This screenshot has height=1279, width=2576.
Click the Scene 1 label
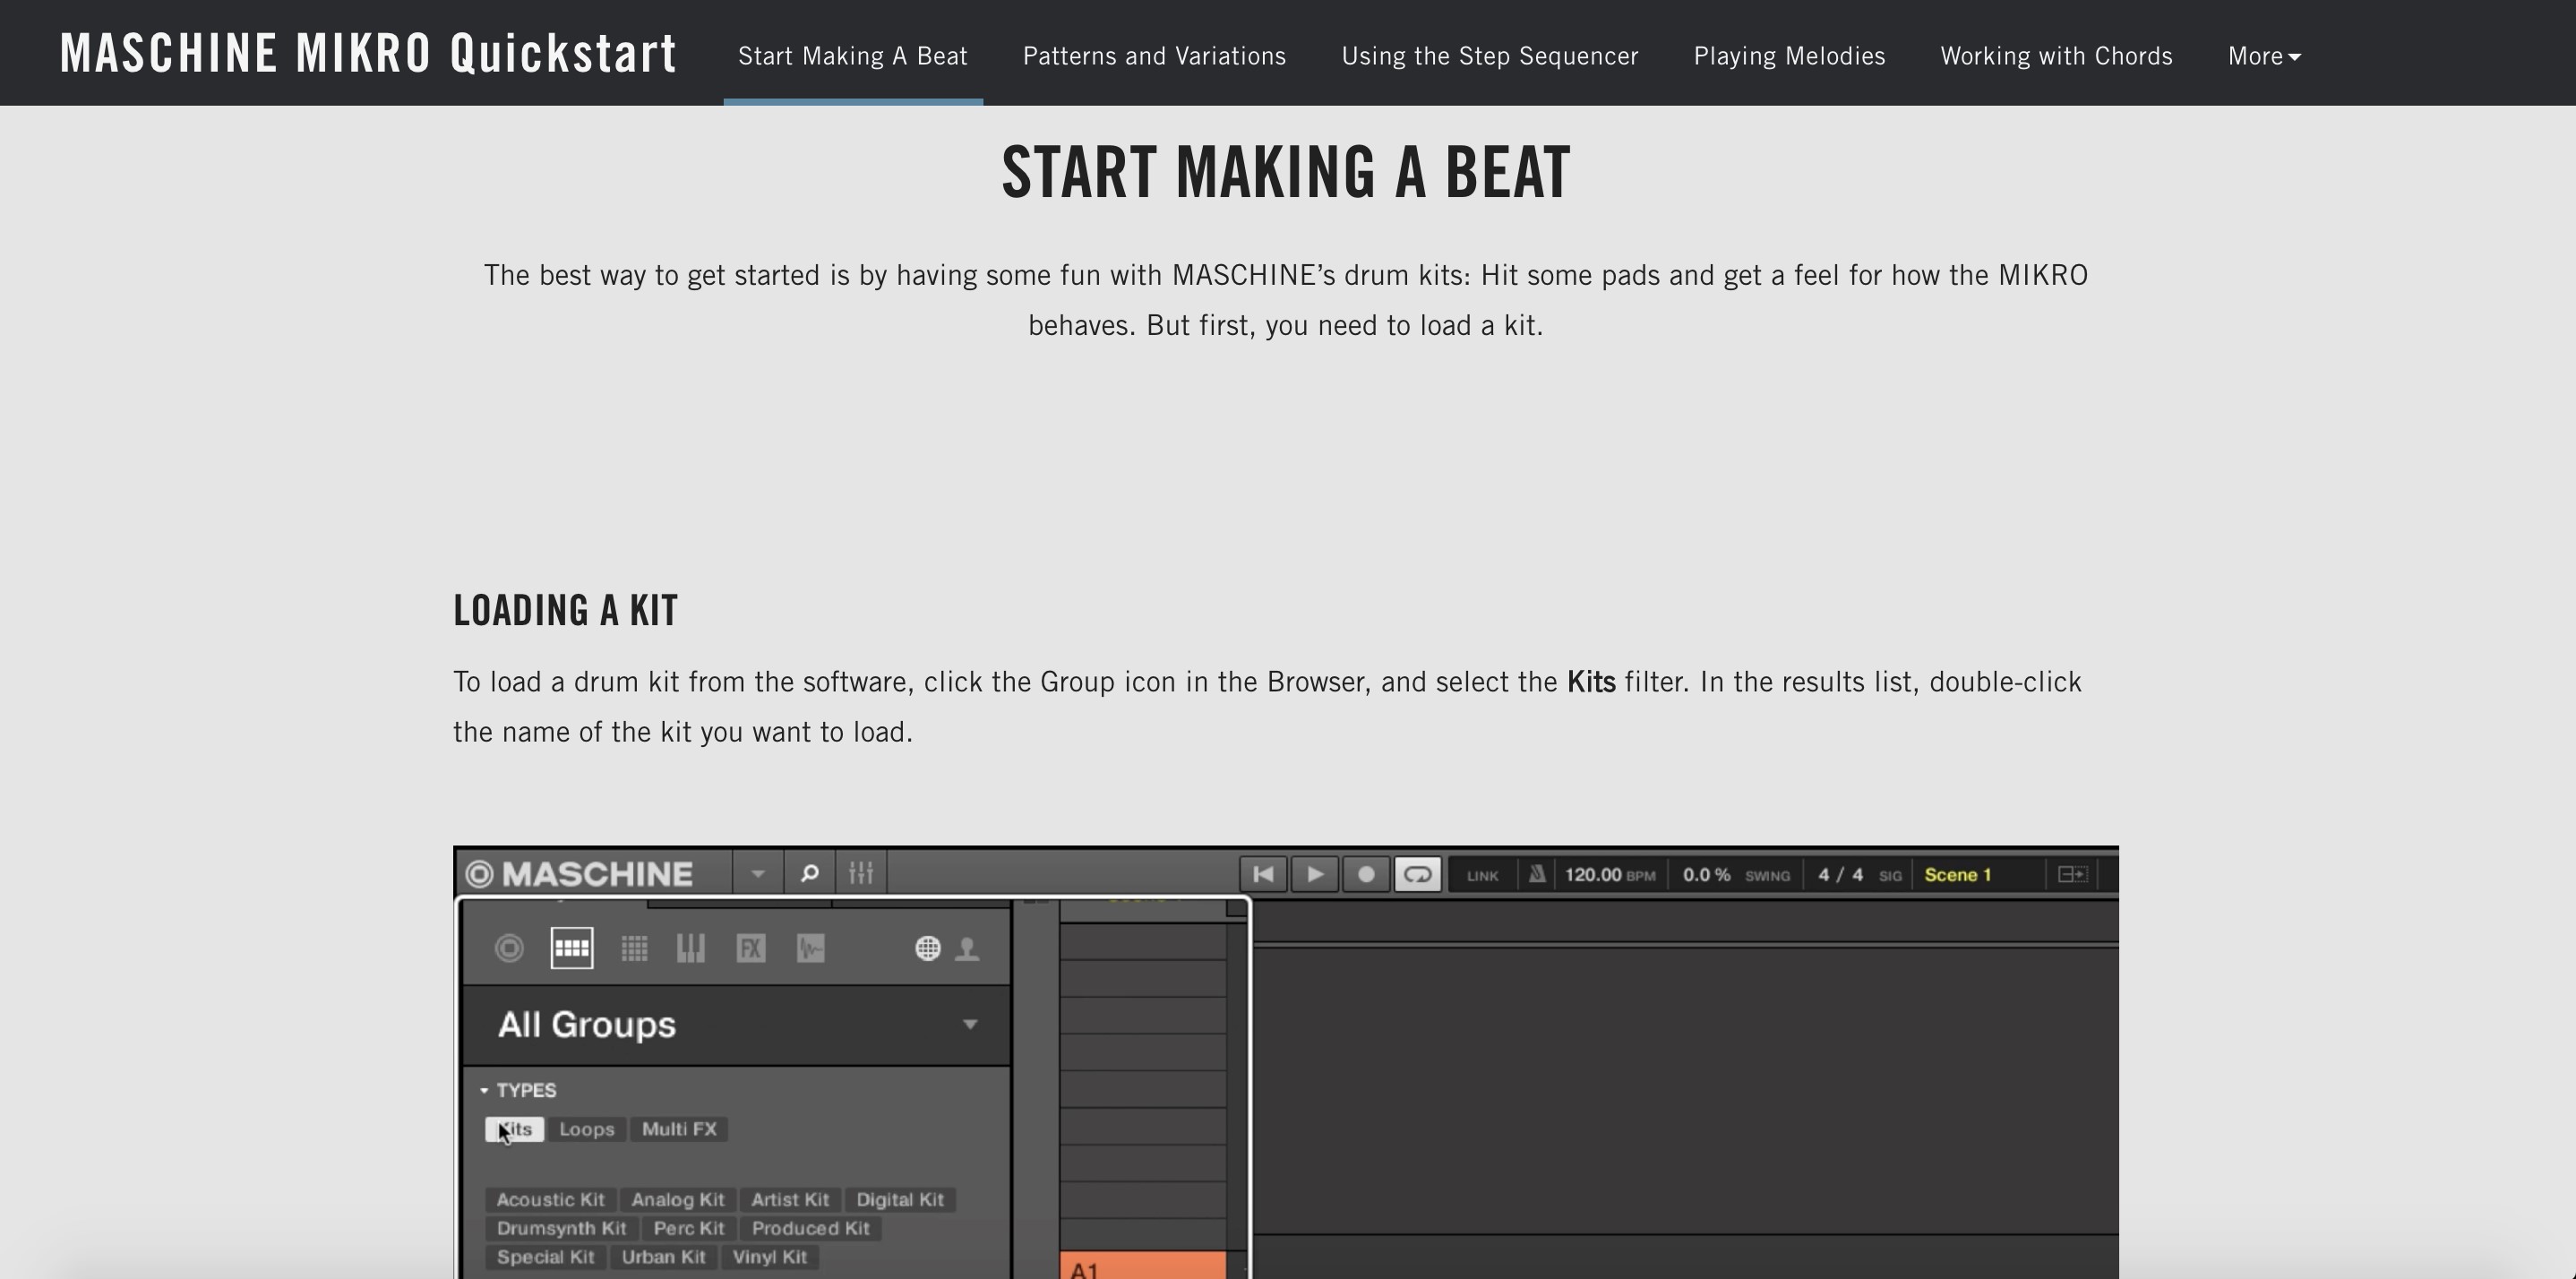pyautogui.click(x=1958, y=875)
